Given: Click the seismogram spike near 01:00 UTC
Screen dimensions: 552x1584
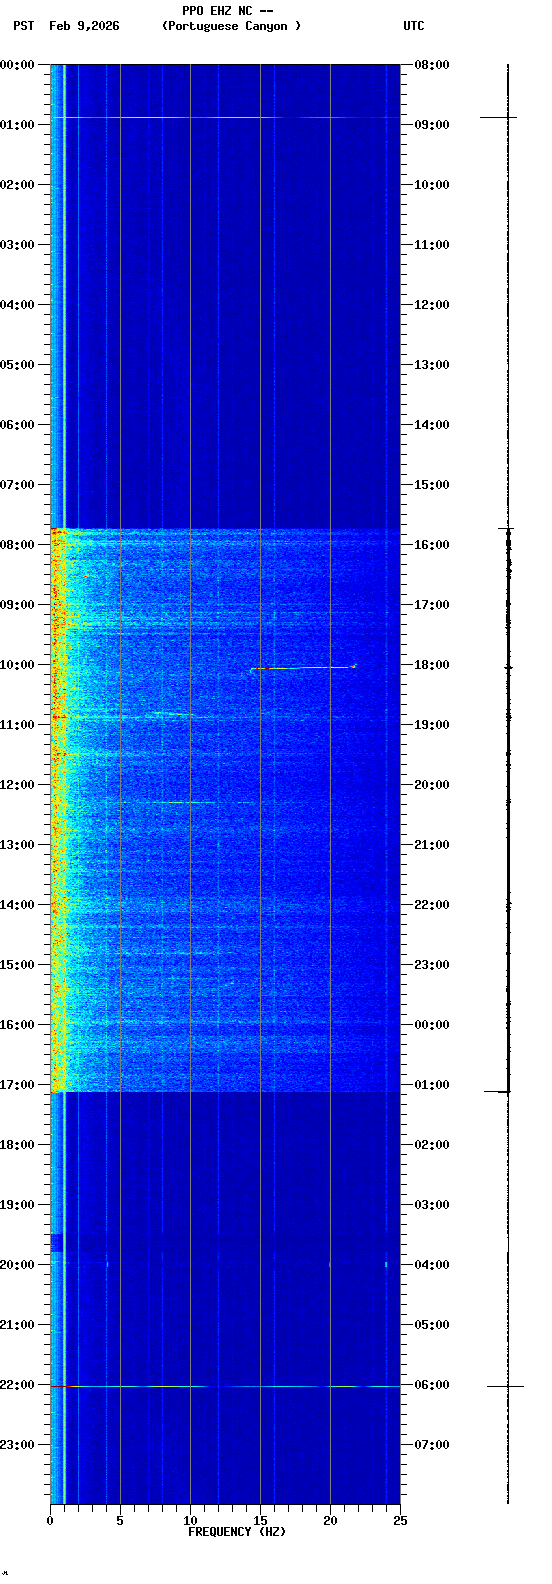Looking at the screenshot, I should [498, 1091].
